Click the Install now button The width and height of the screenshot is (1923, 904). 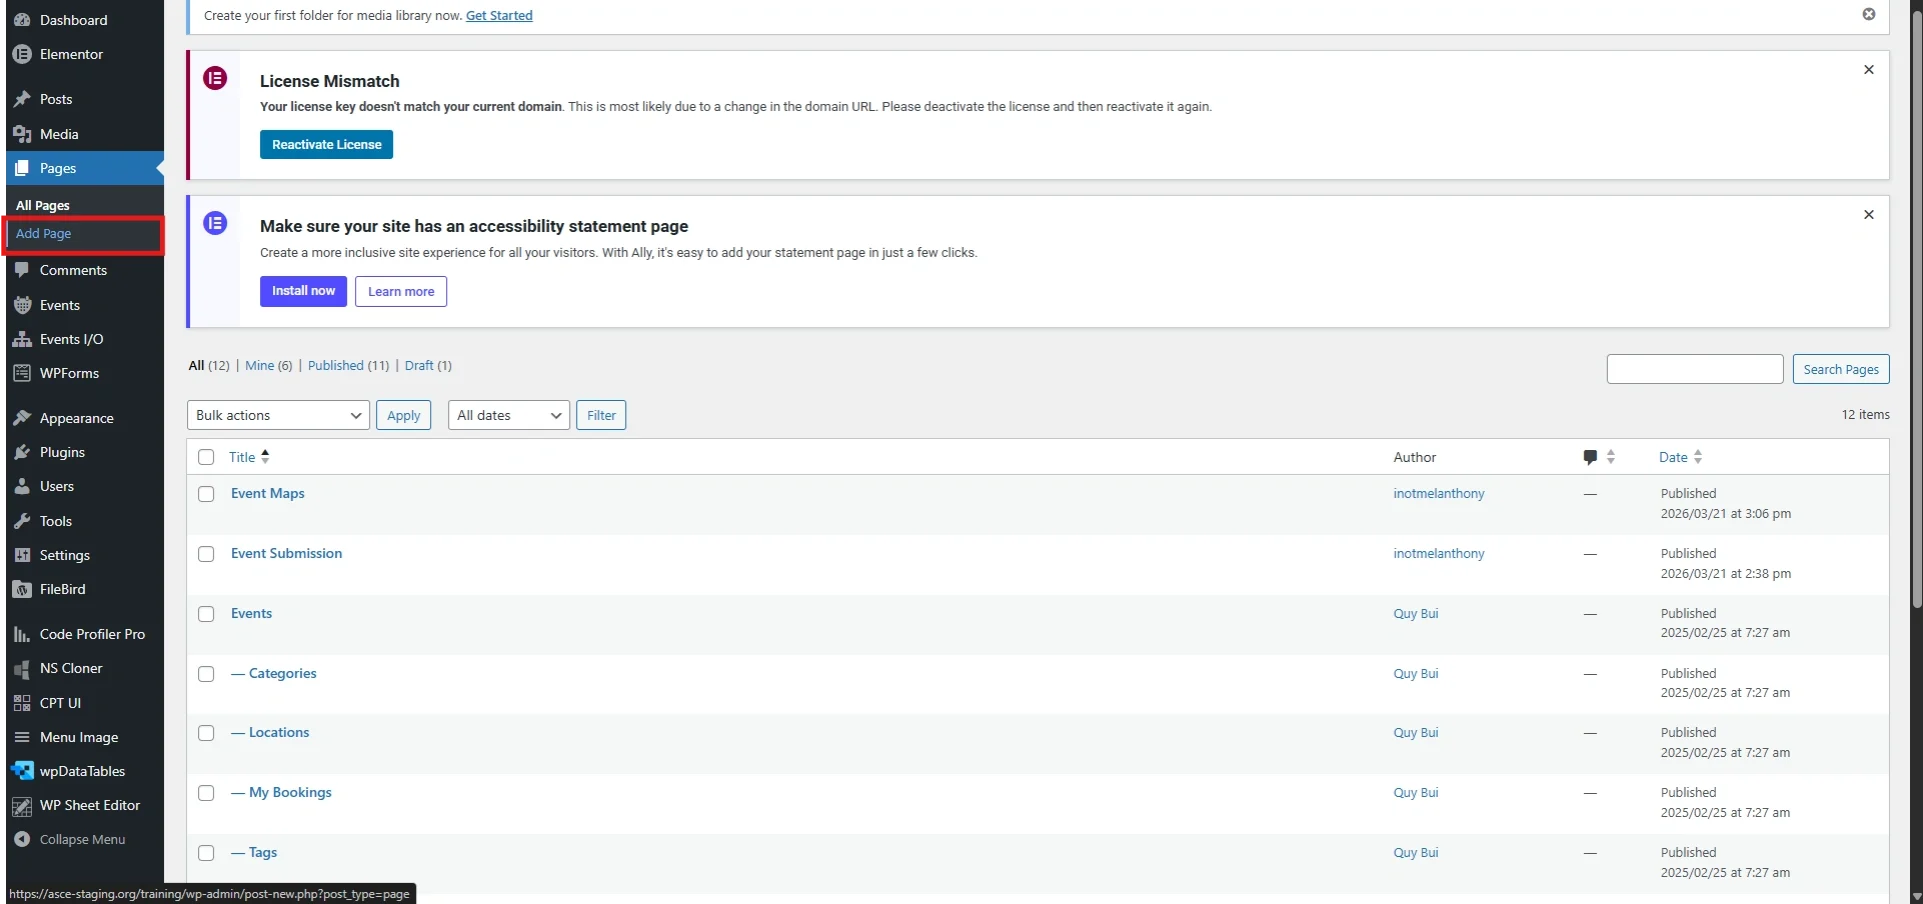[303, 291]
